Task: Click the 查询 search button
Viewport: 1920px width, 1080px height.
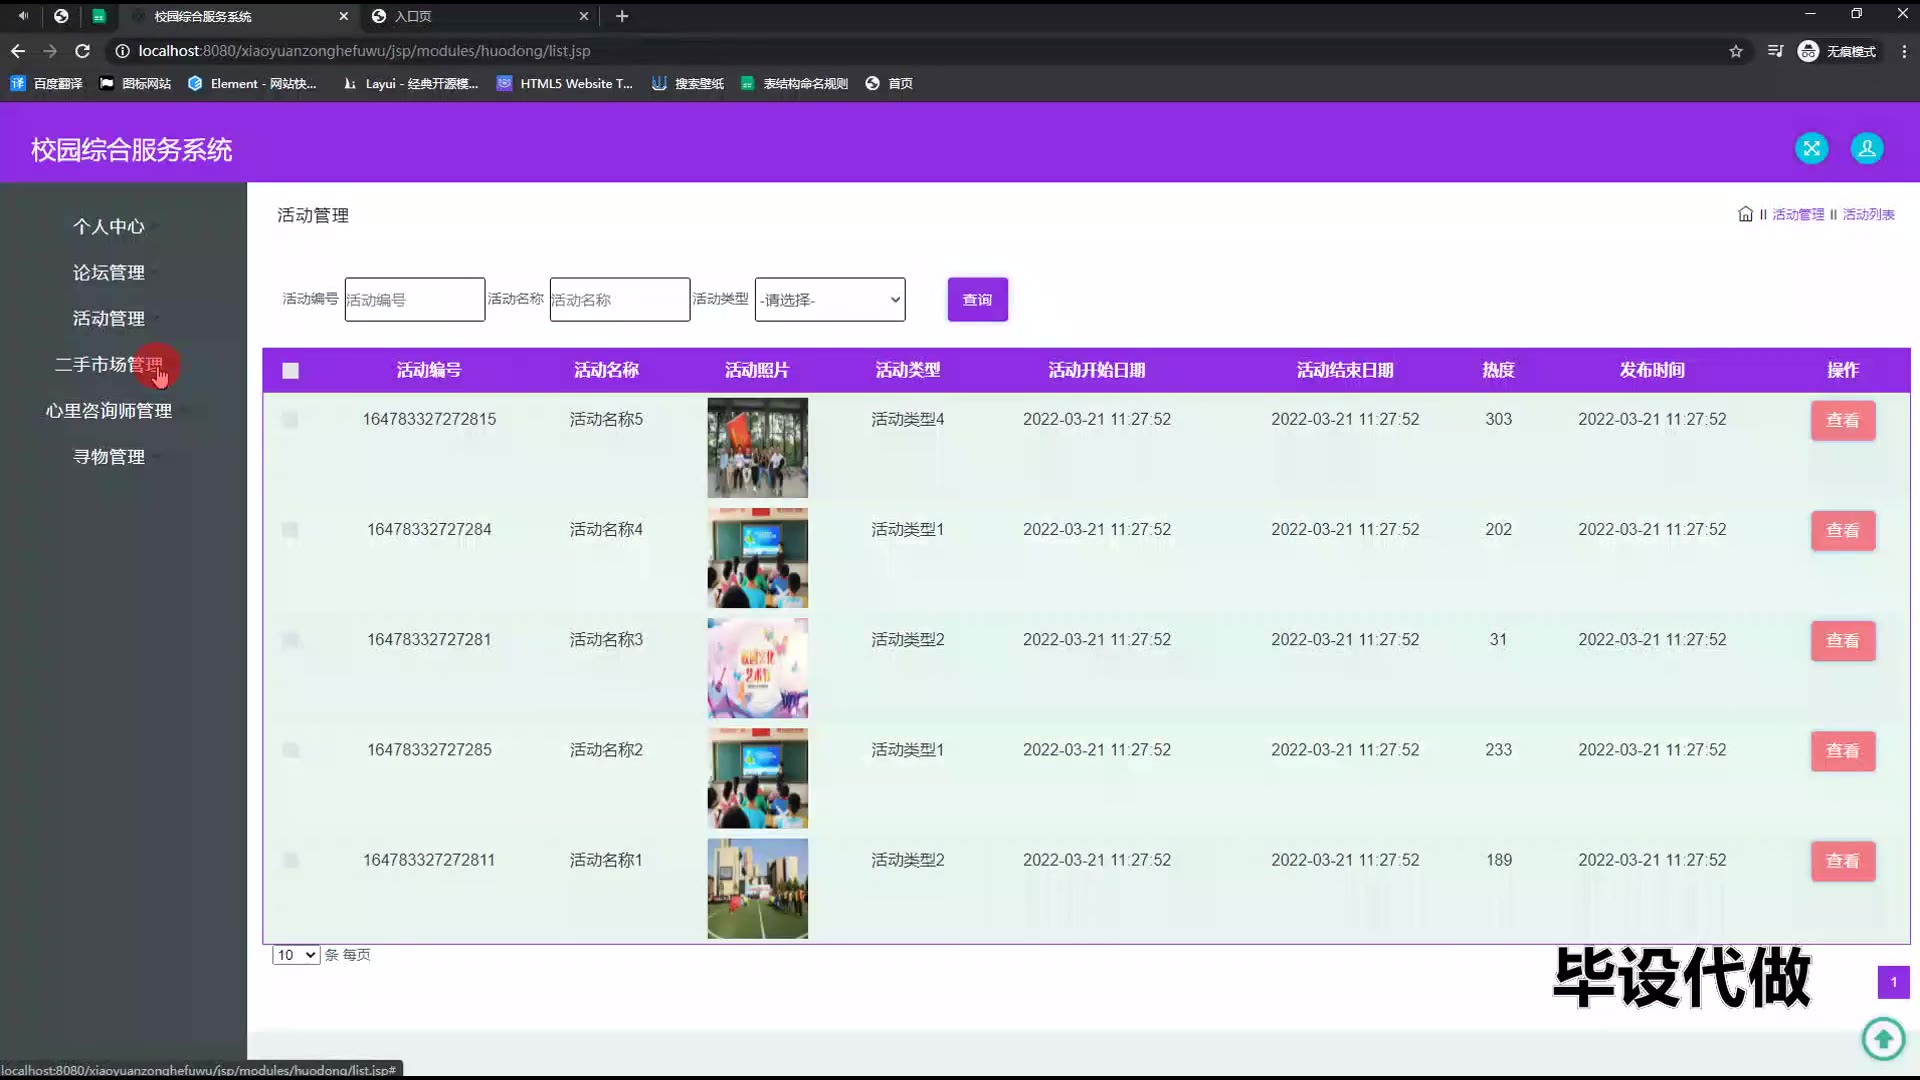Action: pyautogui.click(x=977, y=300)
